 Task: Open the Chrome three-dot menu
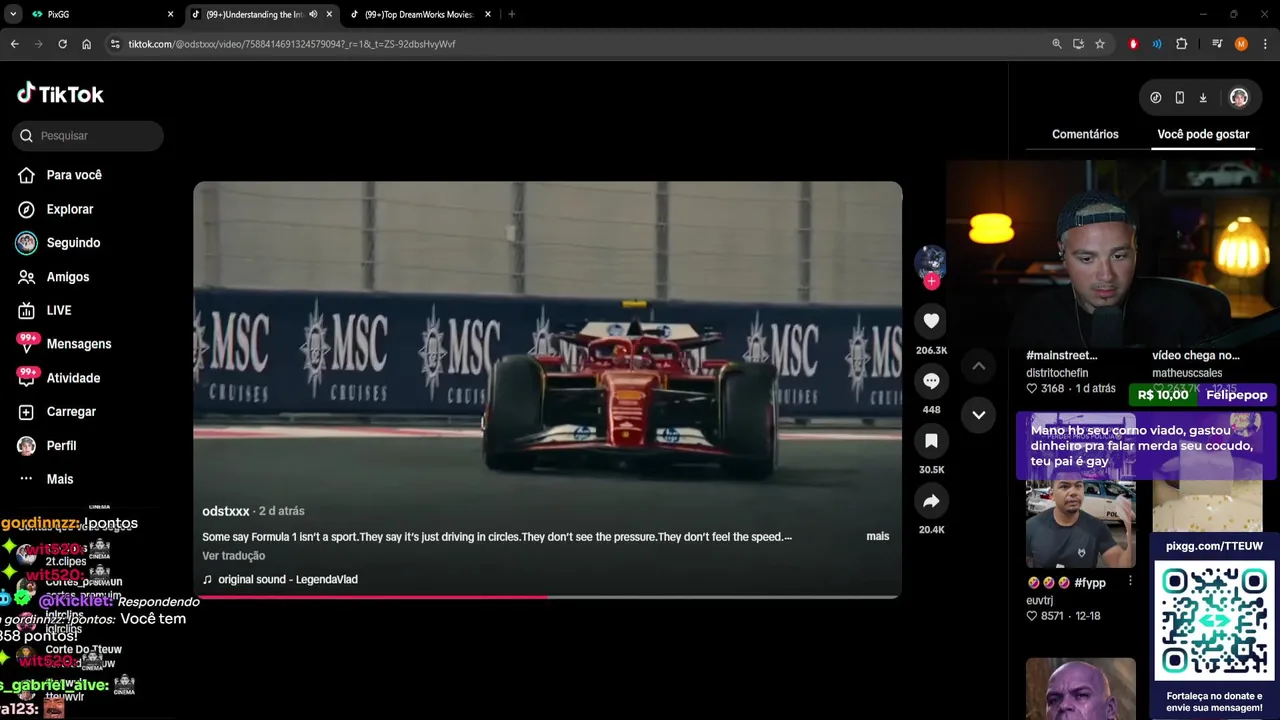coord(1265,44)
